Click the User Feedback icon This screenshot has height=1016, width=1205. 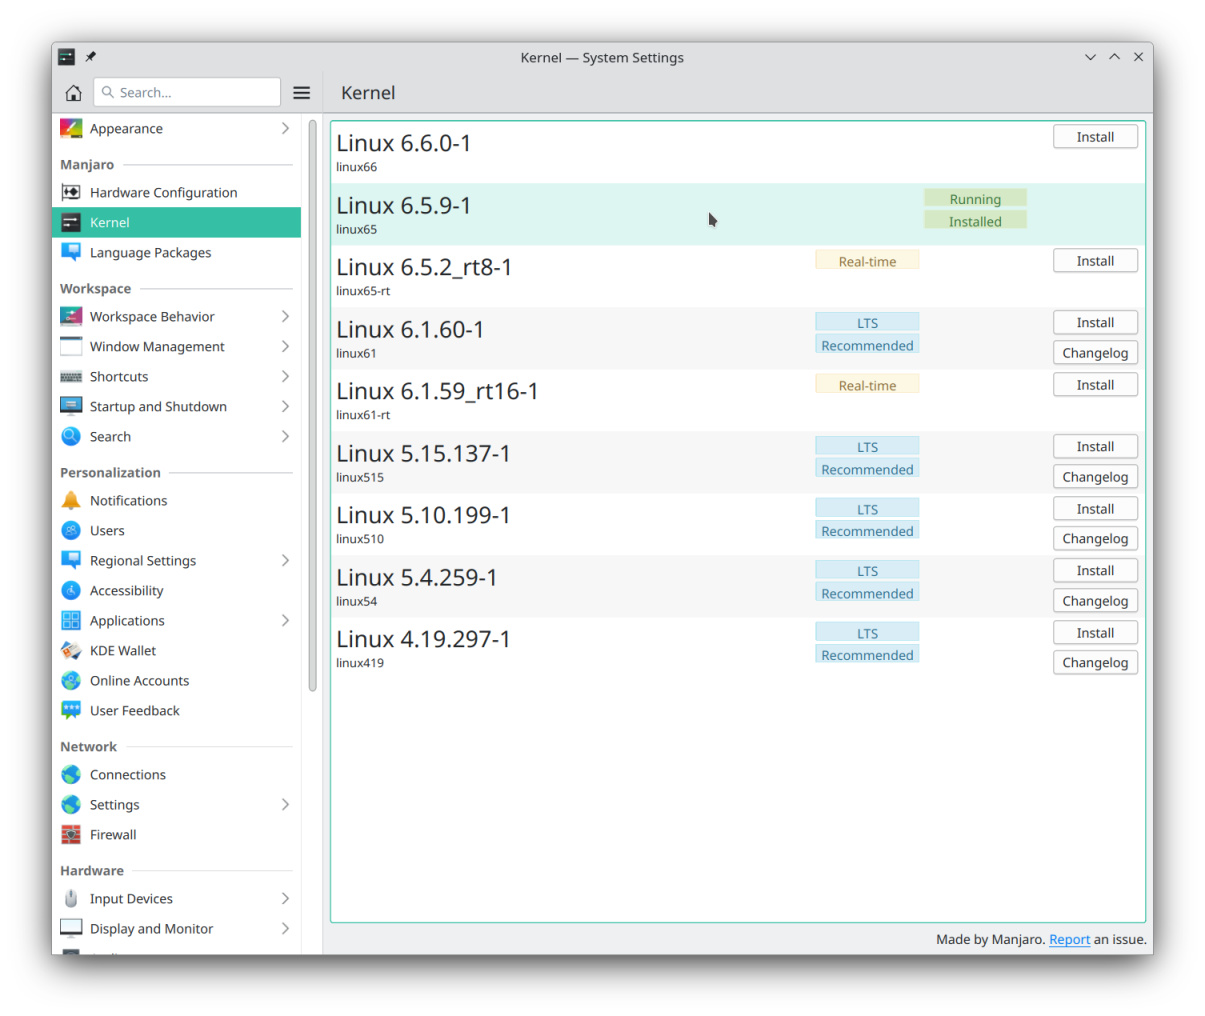[71, 711]
